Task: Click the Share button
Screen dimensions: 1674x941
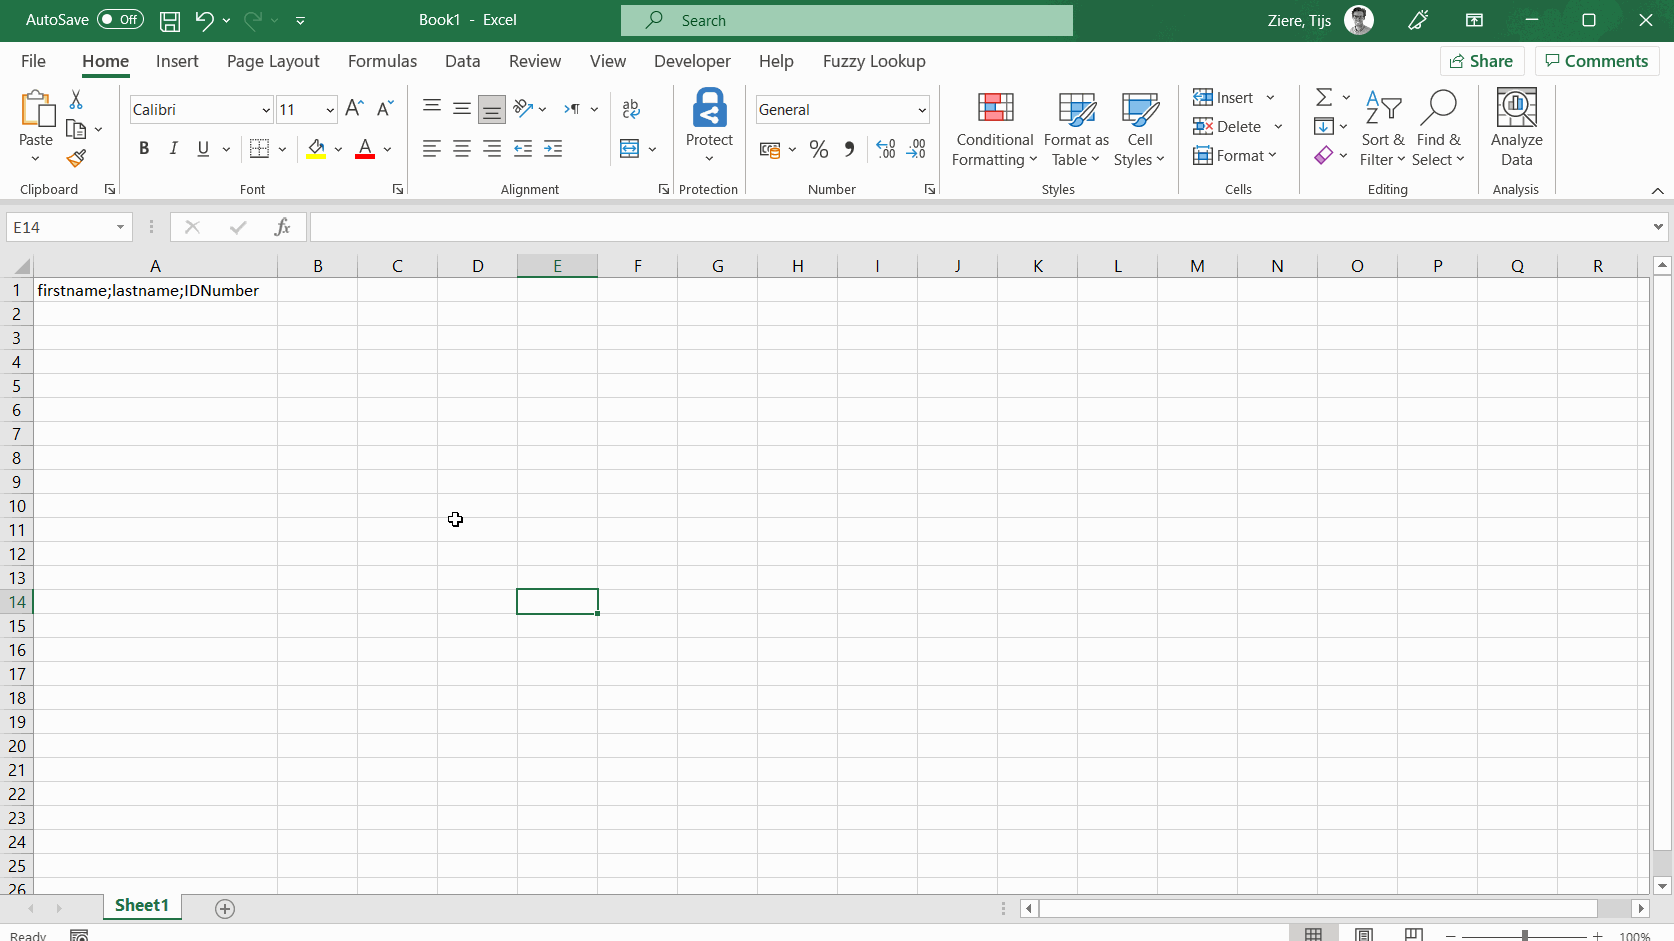Action: 1482,61
